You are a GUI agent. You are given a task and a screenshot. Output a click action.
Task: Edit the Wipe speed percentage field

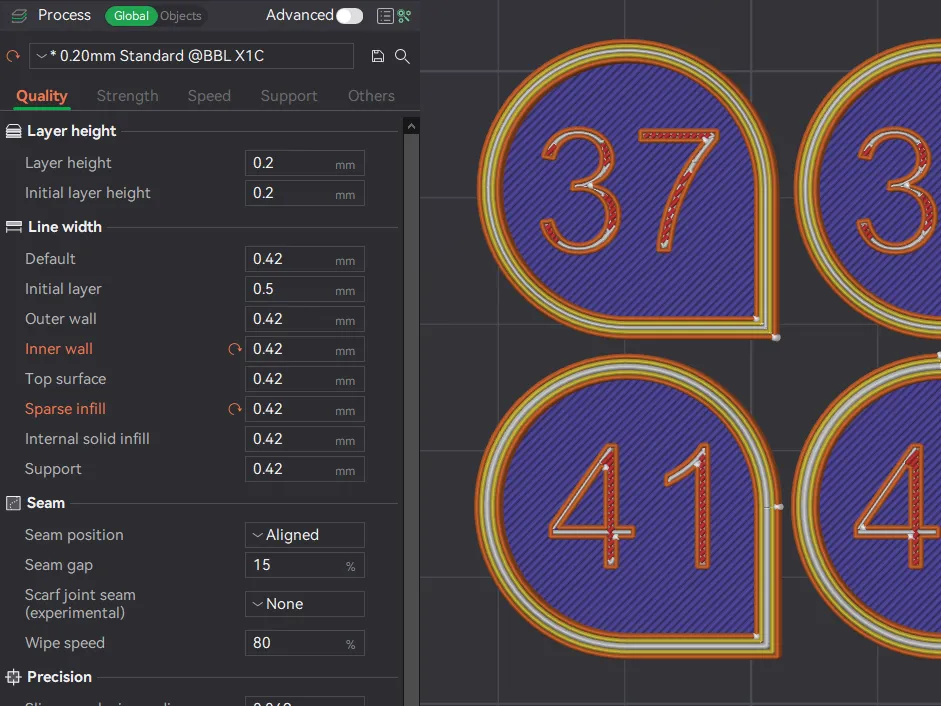[x=305, y=643]
